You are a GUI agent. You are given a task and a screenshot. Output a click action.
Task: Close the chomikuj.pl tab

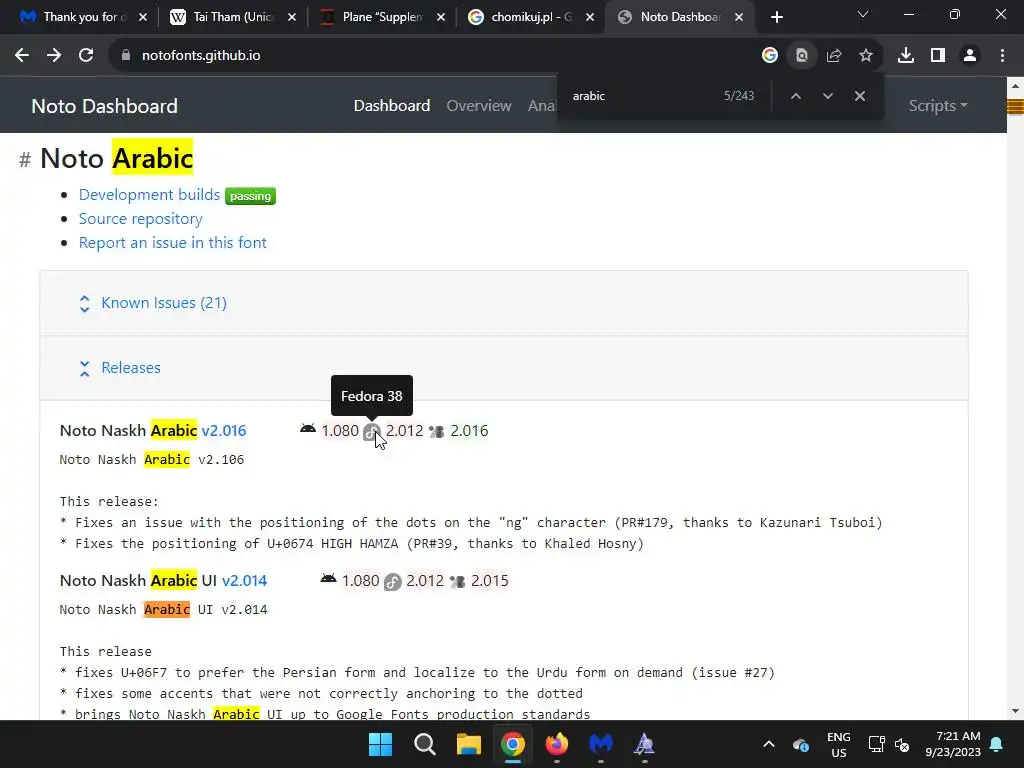(x=590, y=17)
